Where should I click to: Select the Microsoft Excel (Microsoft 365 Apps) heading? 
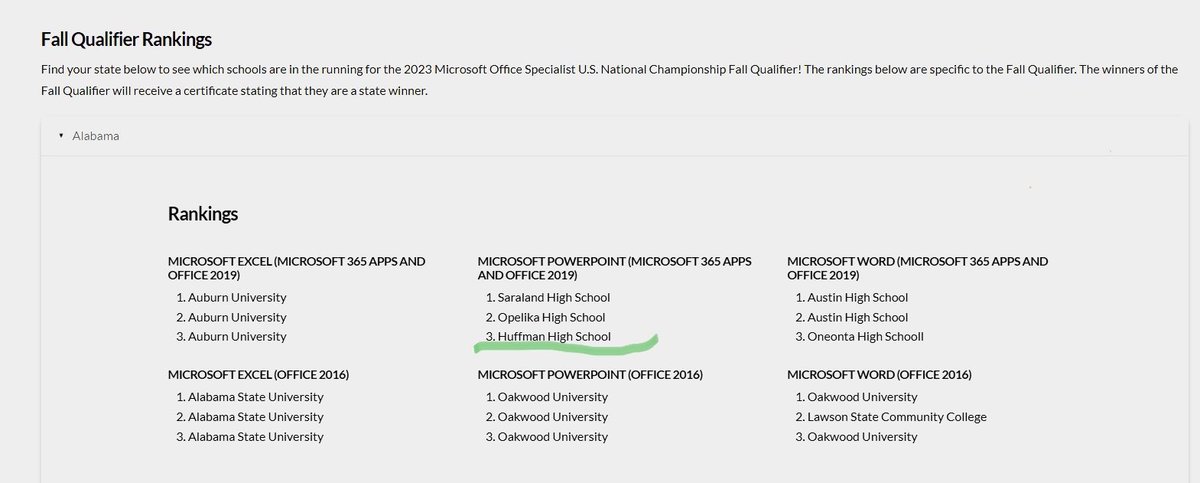pos(297,268)
